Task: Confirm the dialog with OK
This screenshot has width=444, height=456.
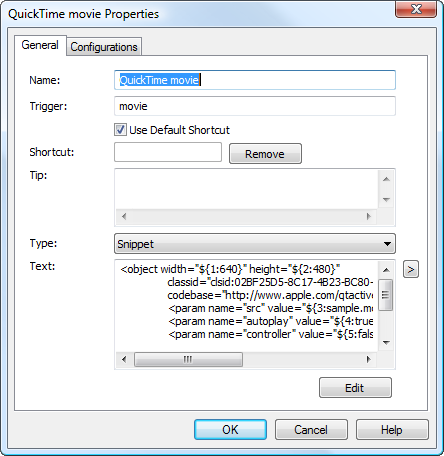Action: click(x=230, y=429)
